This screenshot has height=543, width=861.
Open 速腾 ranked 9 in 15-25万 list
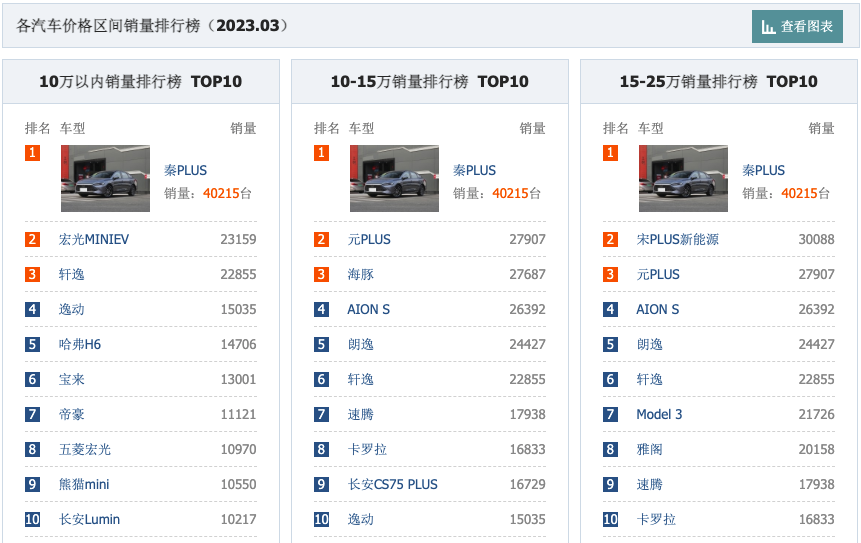(649, 484)
